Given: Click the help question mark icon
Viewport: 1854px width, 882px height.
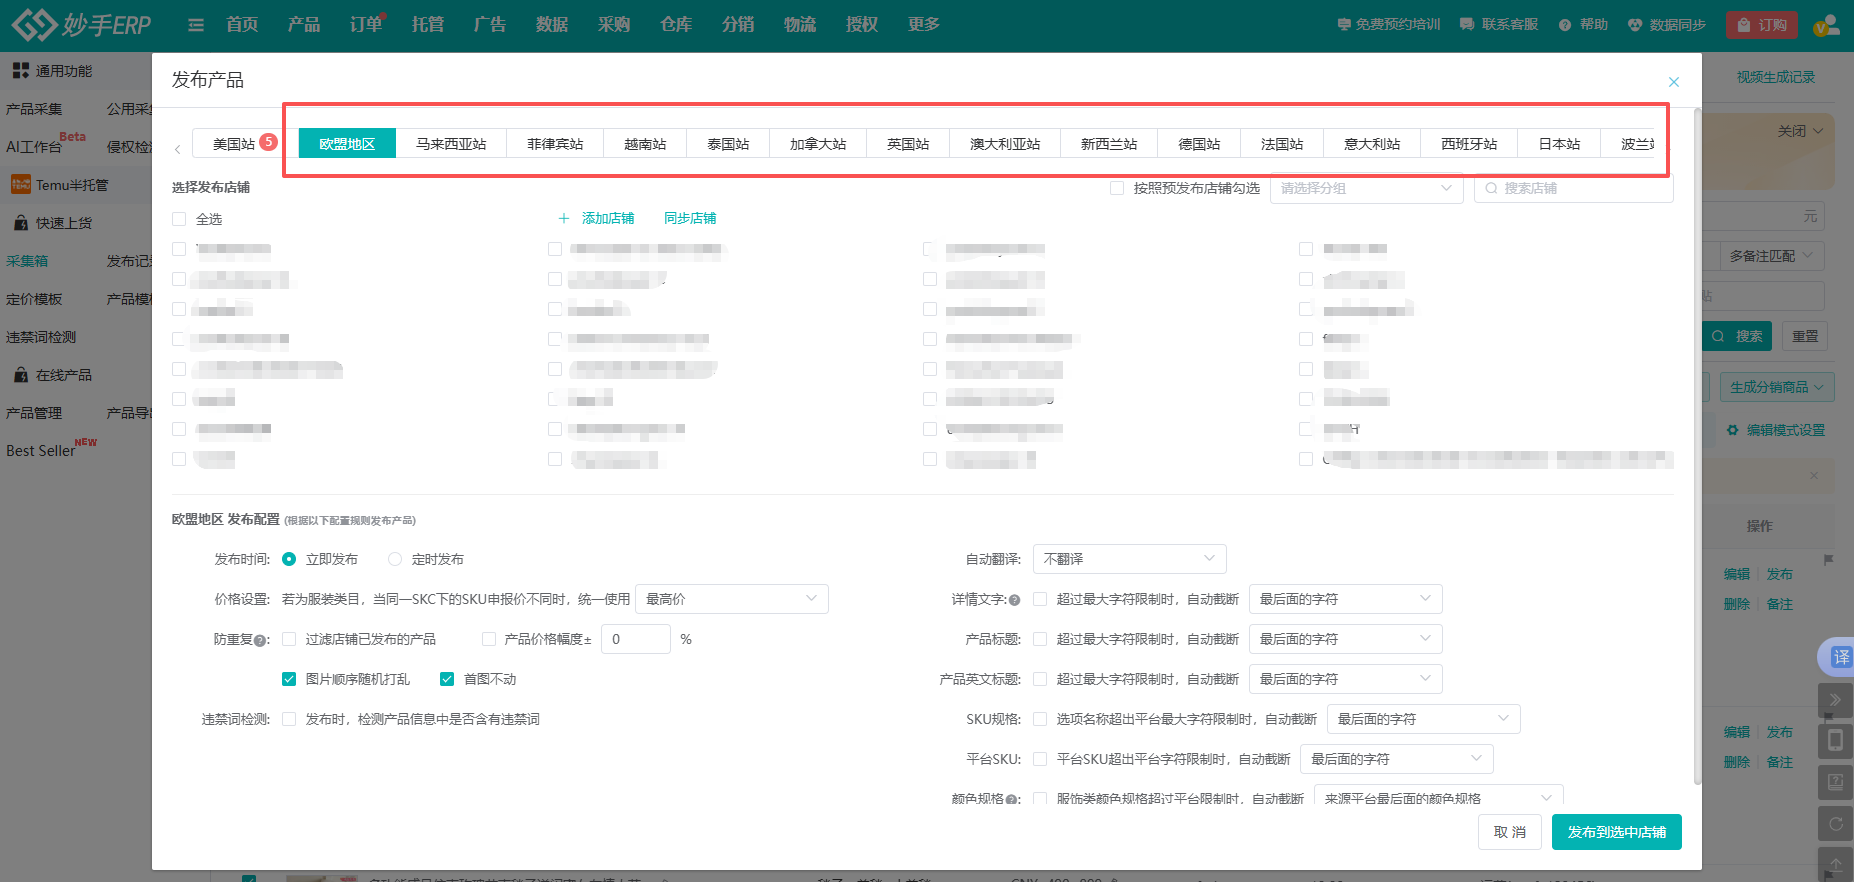Looking at the screenshot, I should (1565, 25).
